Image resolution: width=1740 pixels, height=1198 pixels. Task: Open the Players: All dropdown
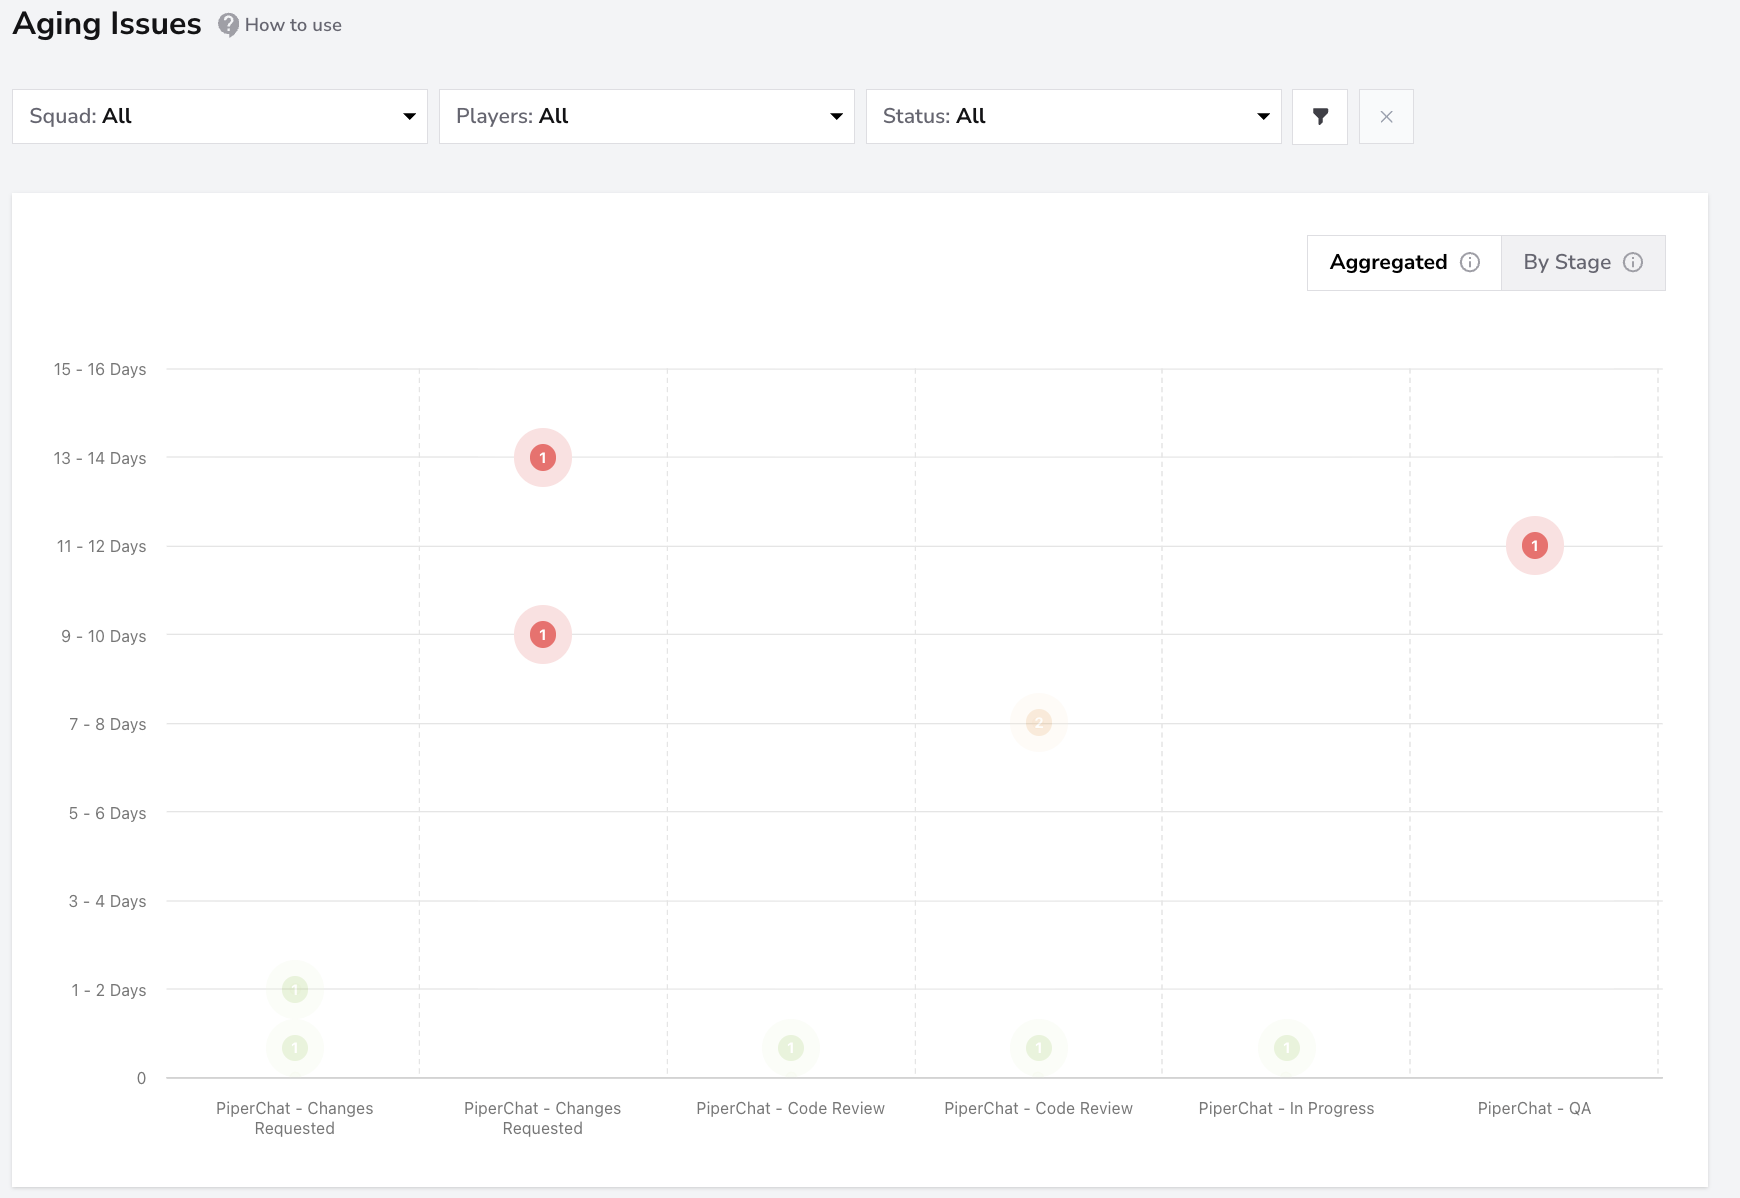click(x=647, y=117)
